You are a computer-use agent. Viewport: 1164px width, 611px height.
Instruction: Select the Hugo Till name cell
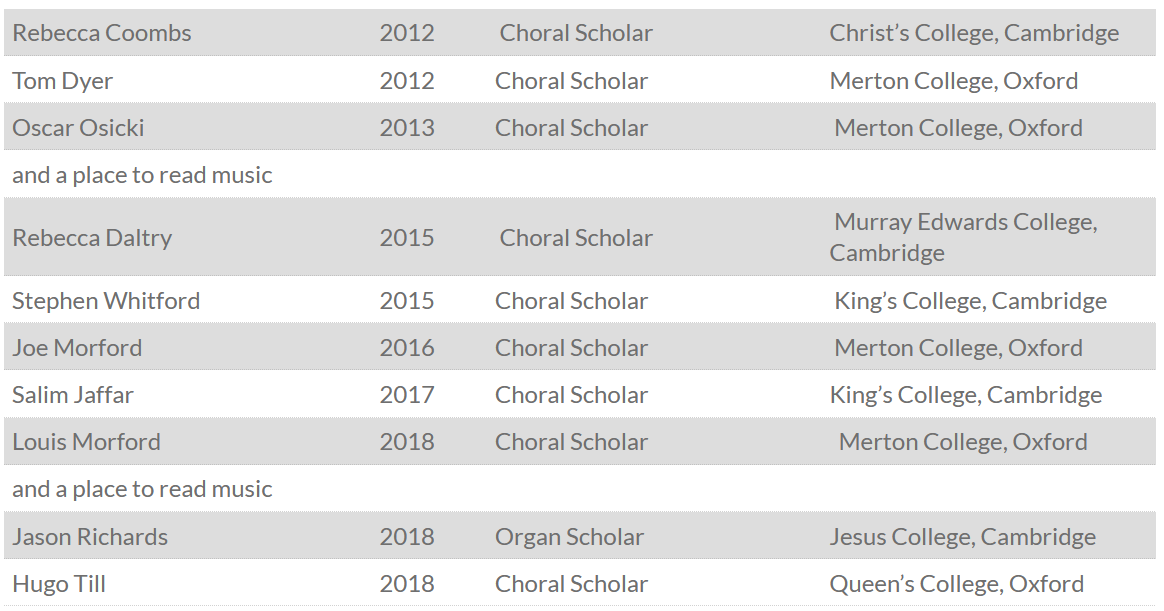pyautogui.click(x=59, y=584)
